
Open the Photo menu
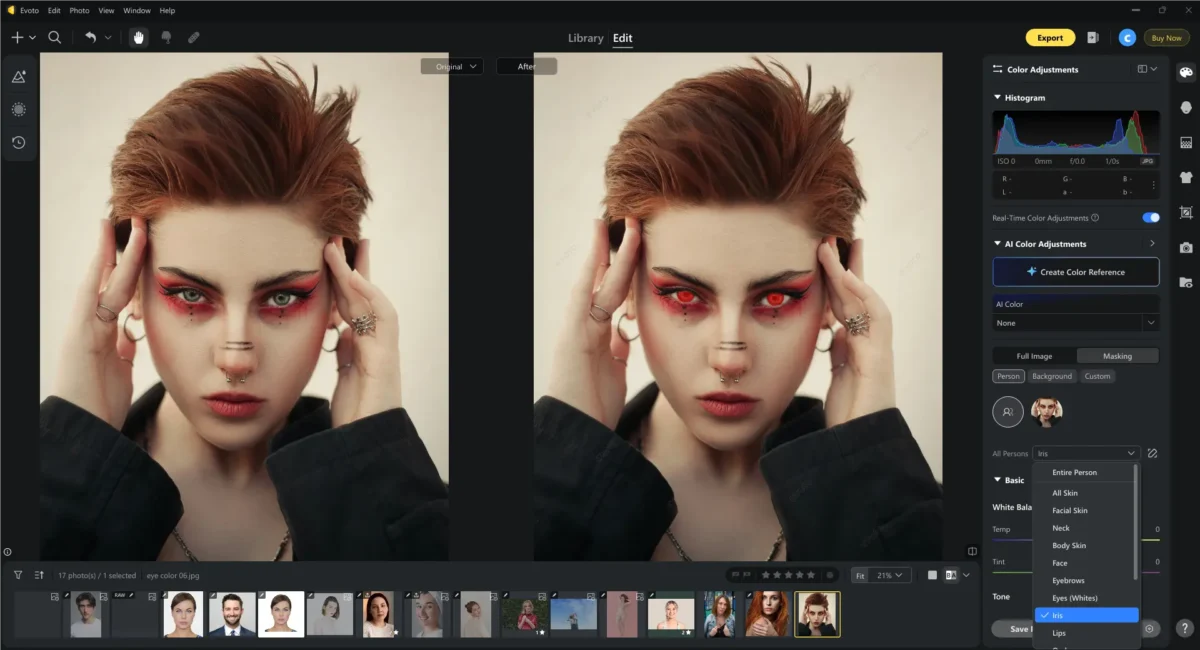coord(79,10)
